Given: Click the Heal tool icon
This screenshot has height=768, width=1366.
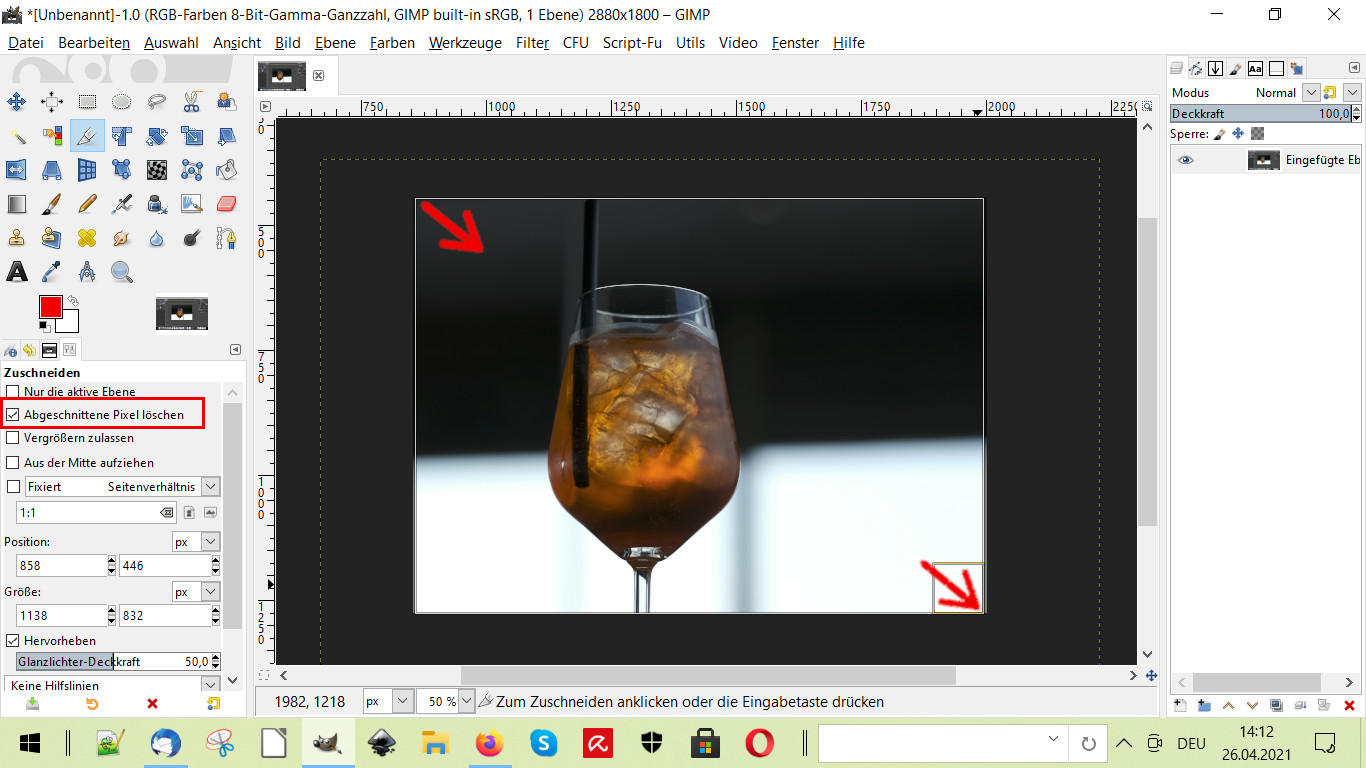Looking at the screenshot, I should click(x=87, y=238).
